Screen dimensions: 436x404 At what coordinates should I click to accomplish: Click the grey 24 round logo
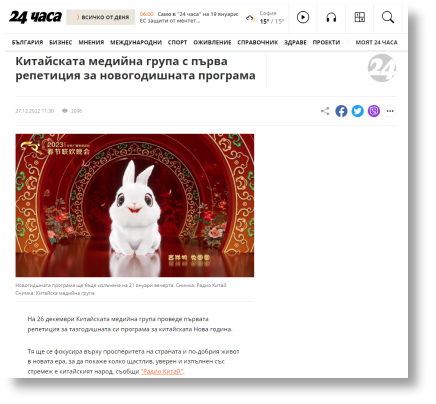click(382, 68)
